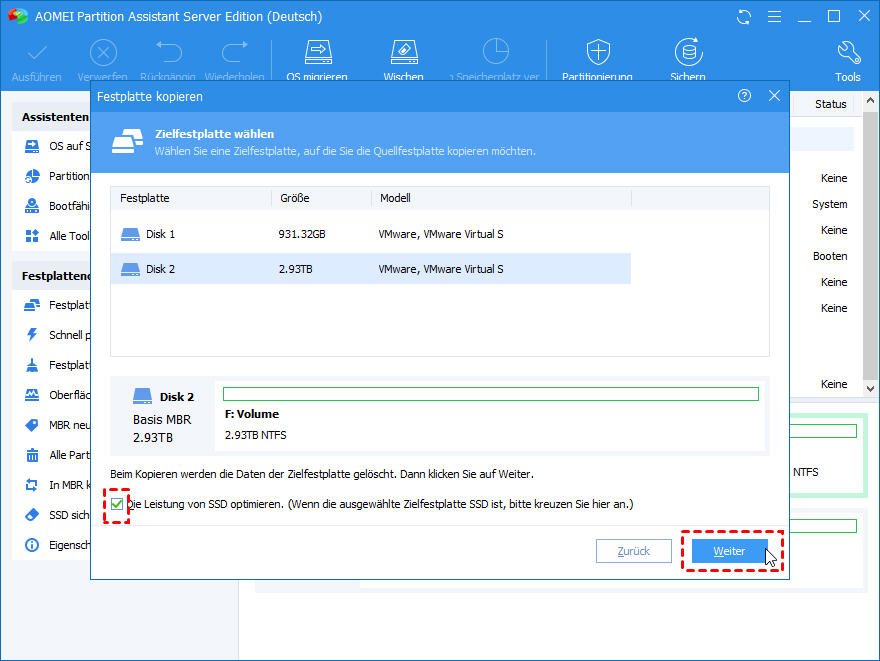Select Disk 1 row in disk list
Viewport: 880px width, 661px height.
370,234
